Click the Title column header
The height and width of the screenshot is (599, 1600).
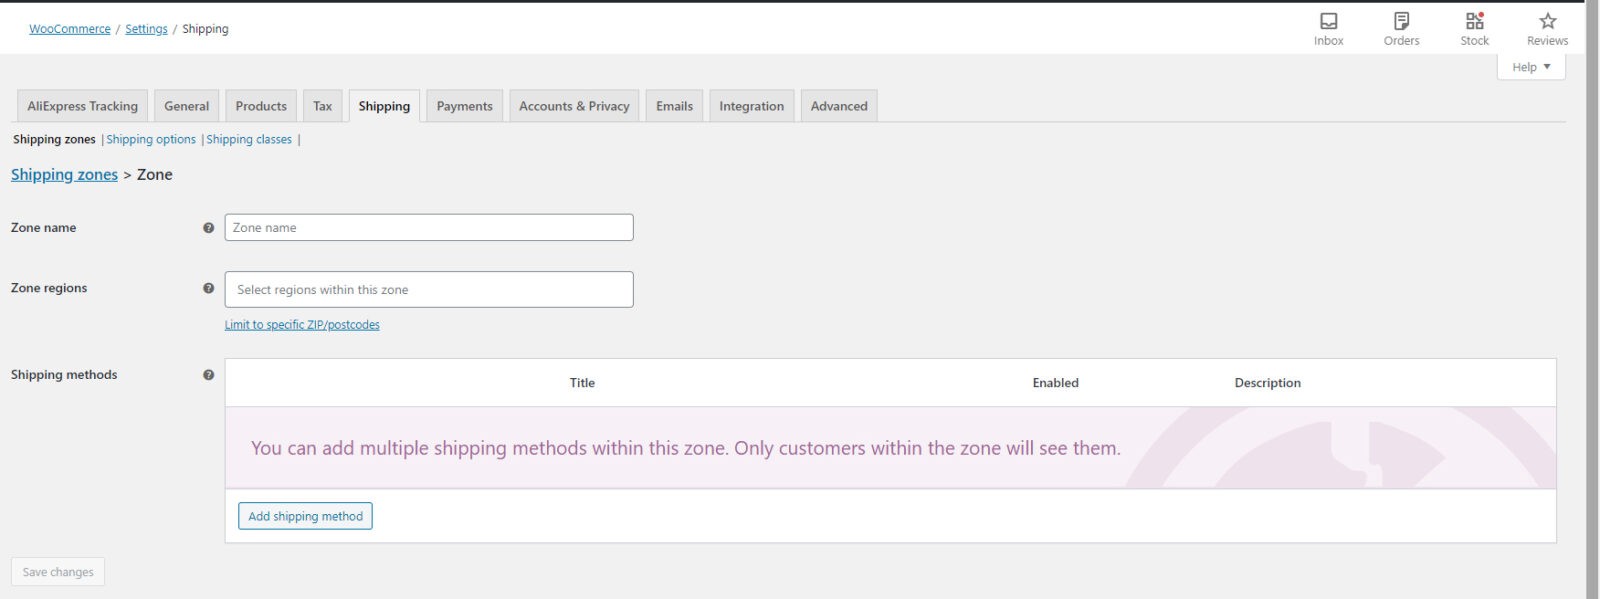click(x=582, y=383)
